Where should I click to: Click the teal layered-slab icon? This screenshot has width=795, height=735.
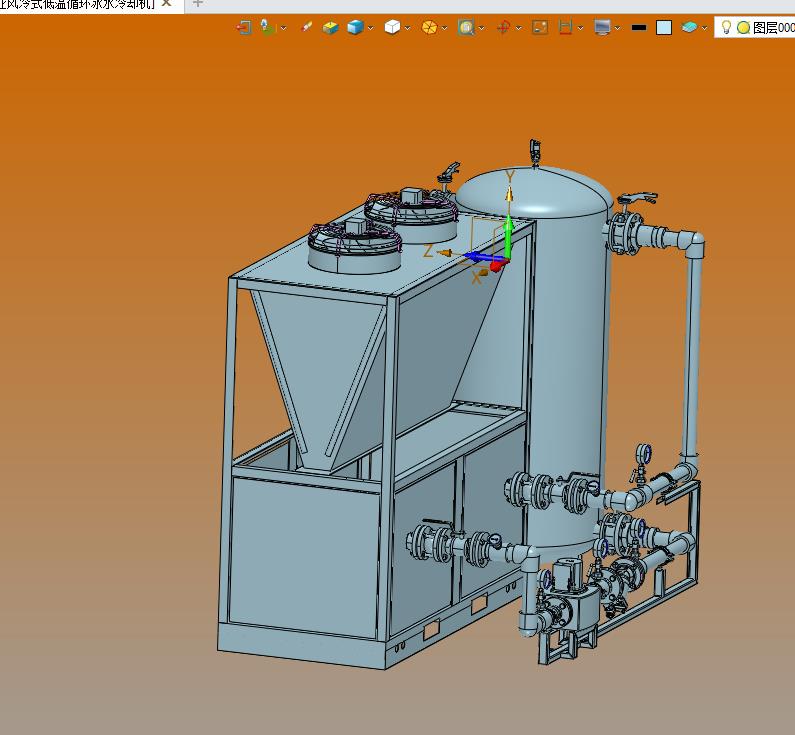pyautogui.click(x=690, y=27)
